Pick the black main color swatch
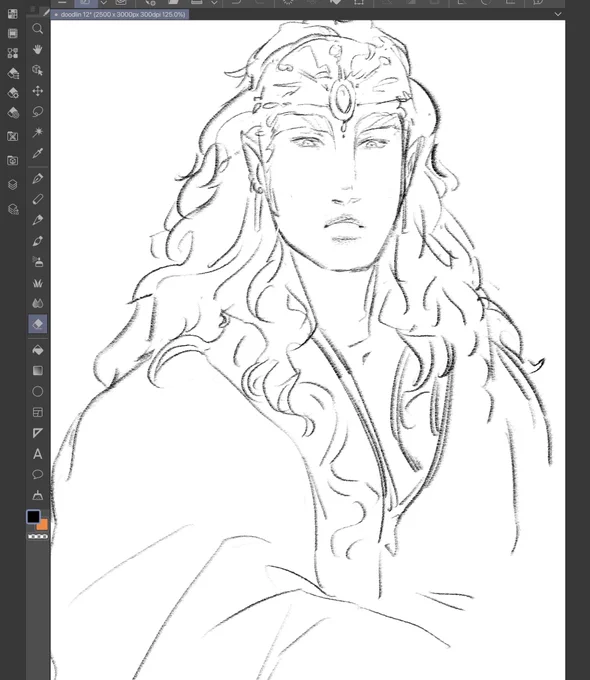The height and width of the screenshot is (680, 590). click(x=33, y=517)
